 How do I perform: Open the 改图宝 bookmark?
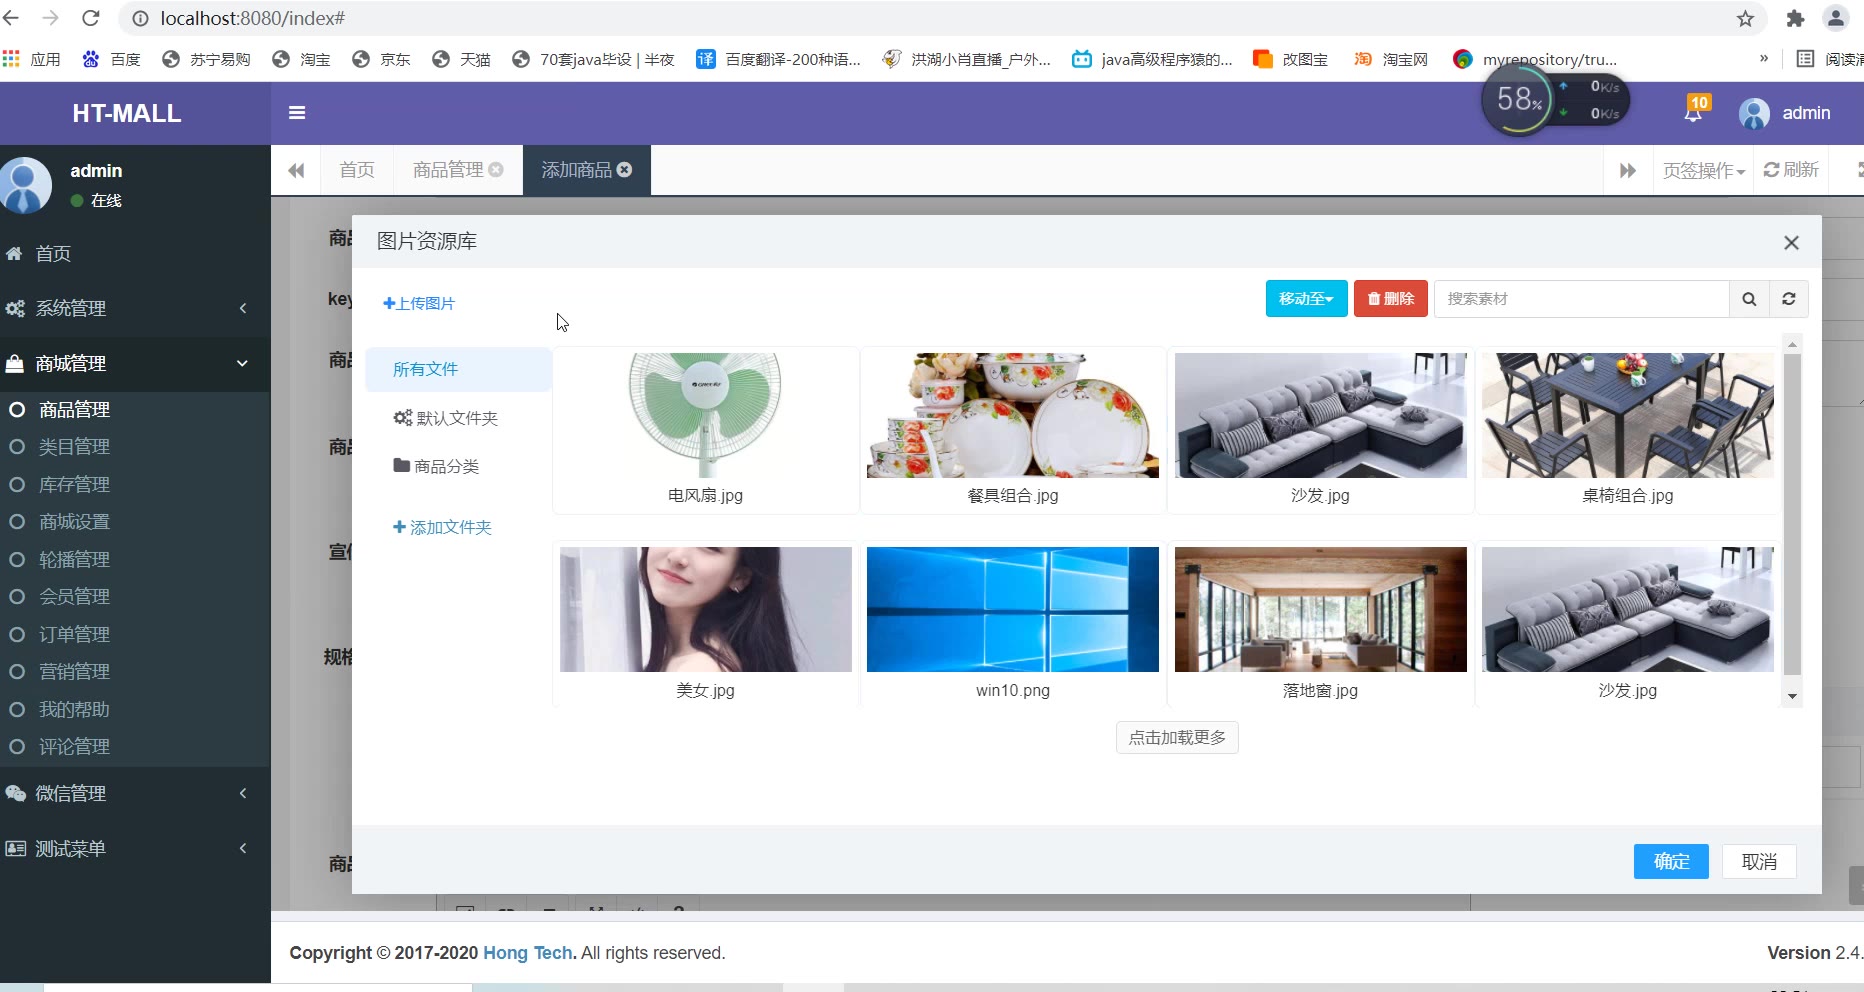[x=1290, y=59]
